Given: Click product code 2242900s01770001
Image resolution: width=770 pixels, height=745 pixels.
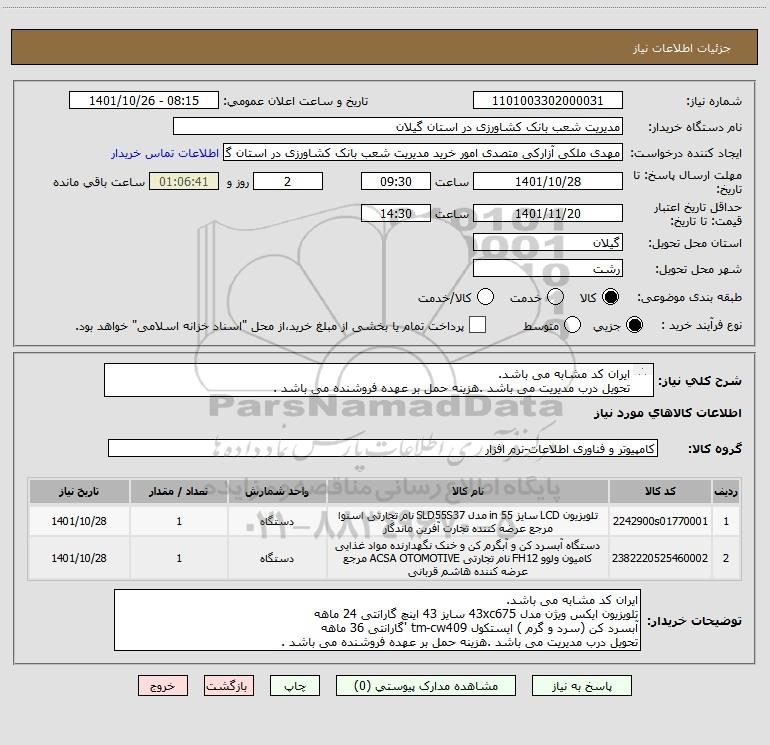Looking at the screenshot, I should pos(660,521).
